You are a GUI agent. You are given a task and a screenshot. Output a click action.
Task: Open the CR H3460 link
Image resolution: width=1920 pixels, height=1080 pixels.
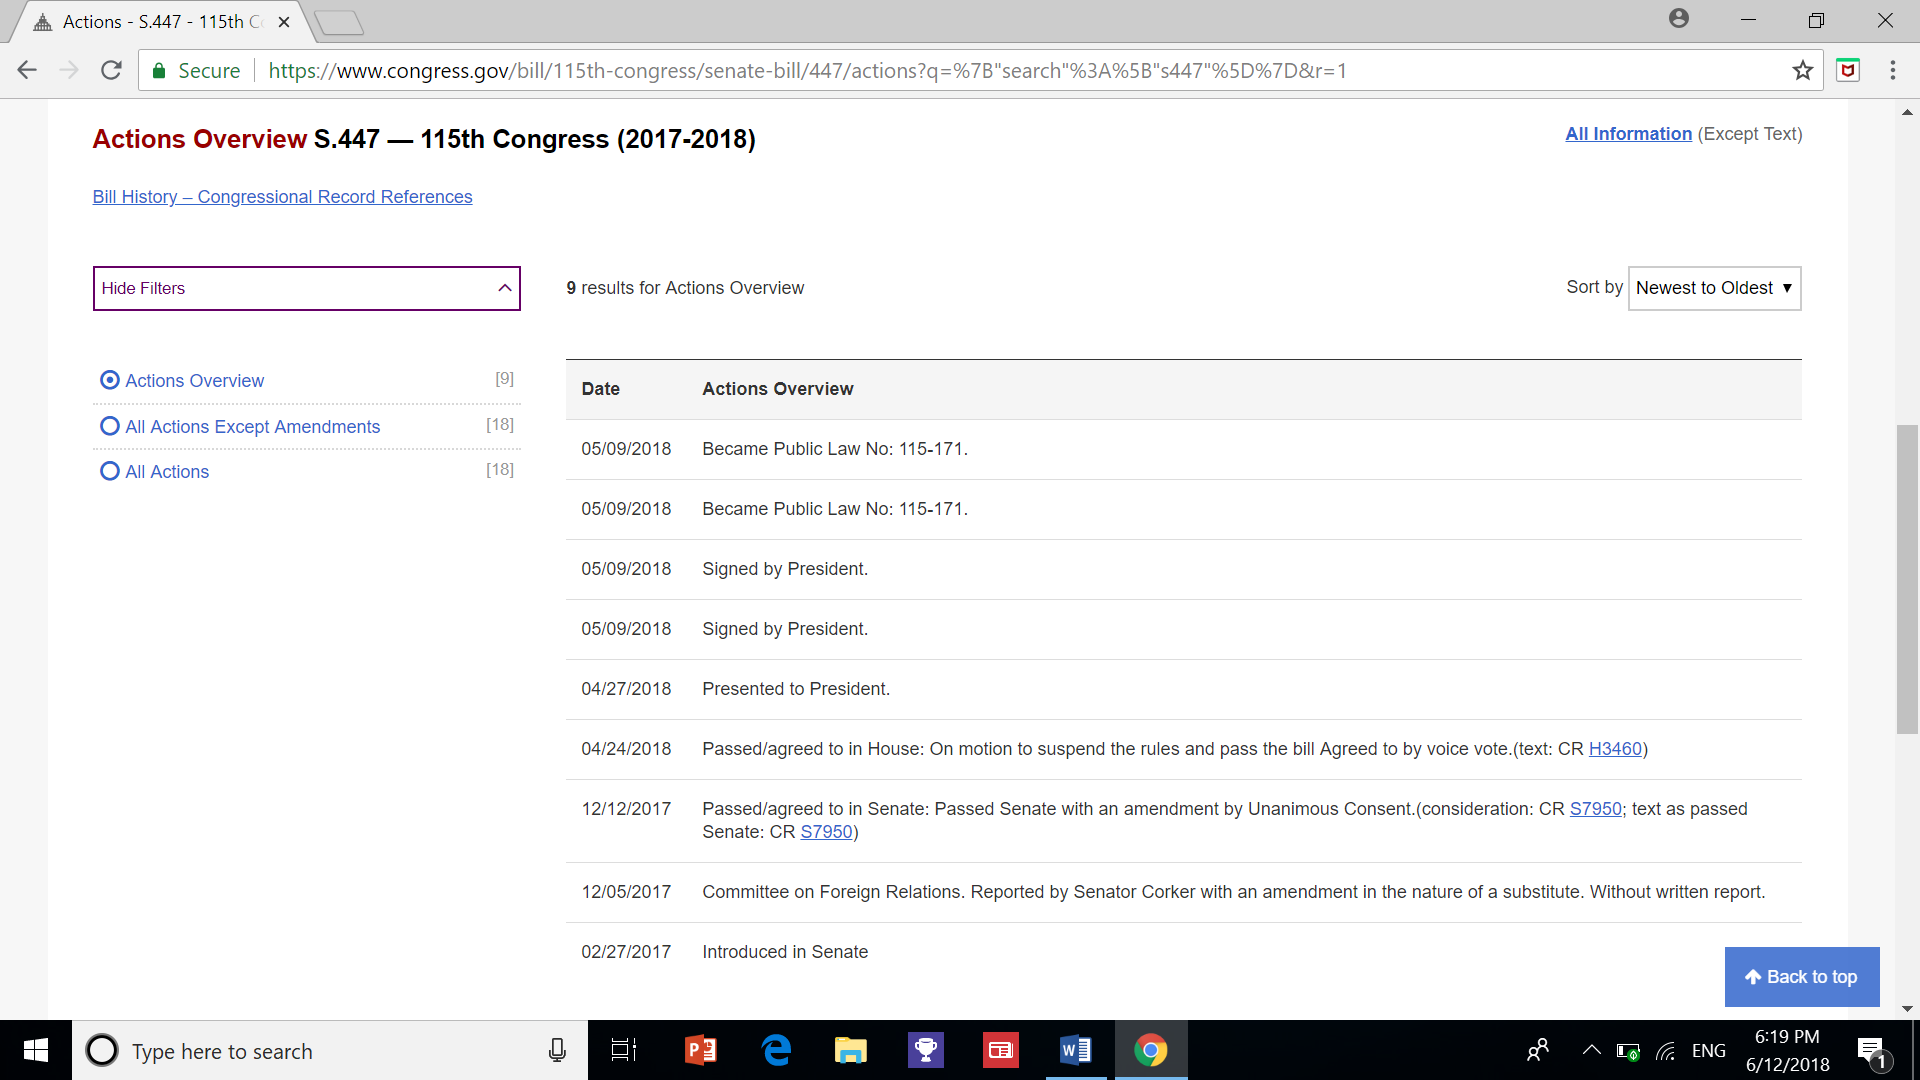(1615, 749)
